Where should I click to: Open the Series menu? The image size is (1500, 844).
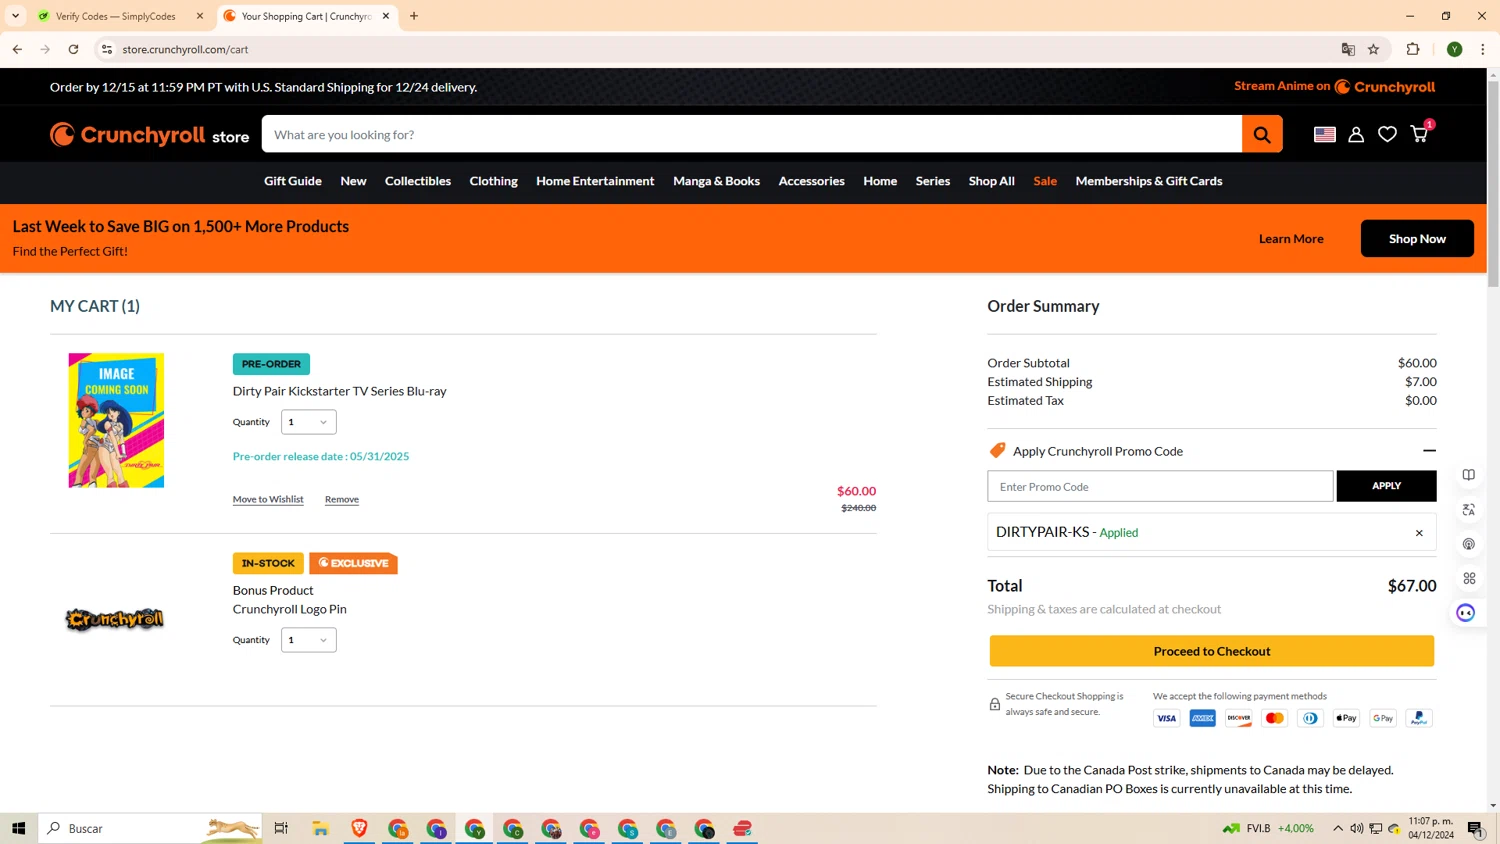pyautogui.click(x=933, y=181)
